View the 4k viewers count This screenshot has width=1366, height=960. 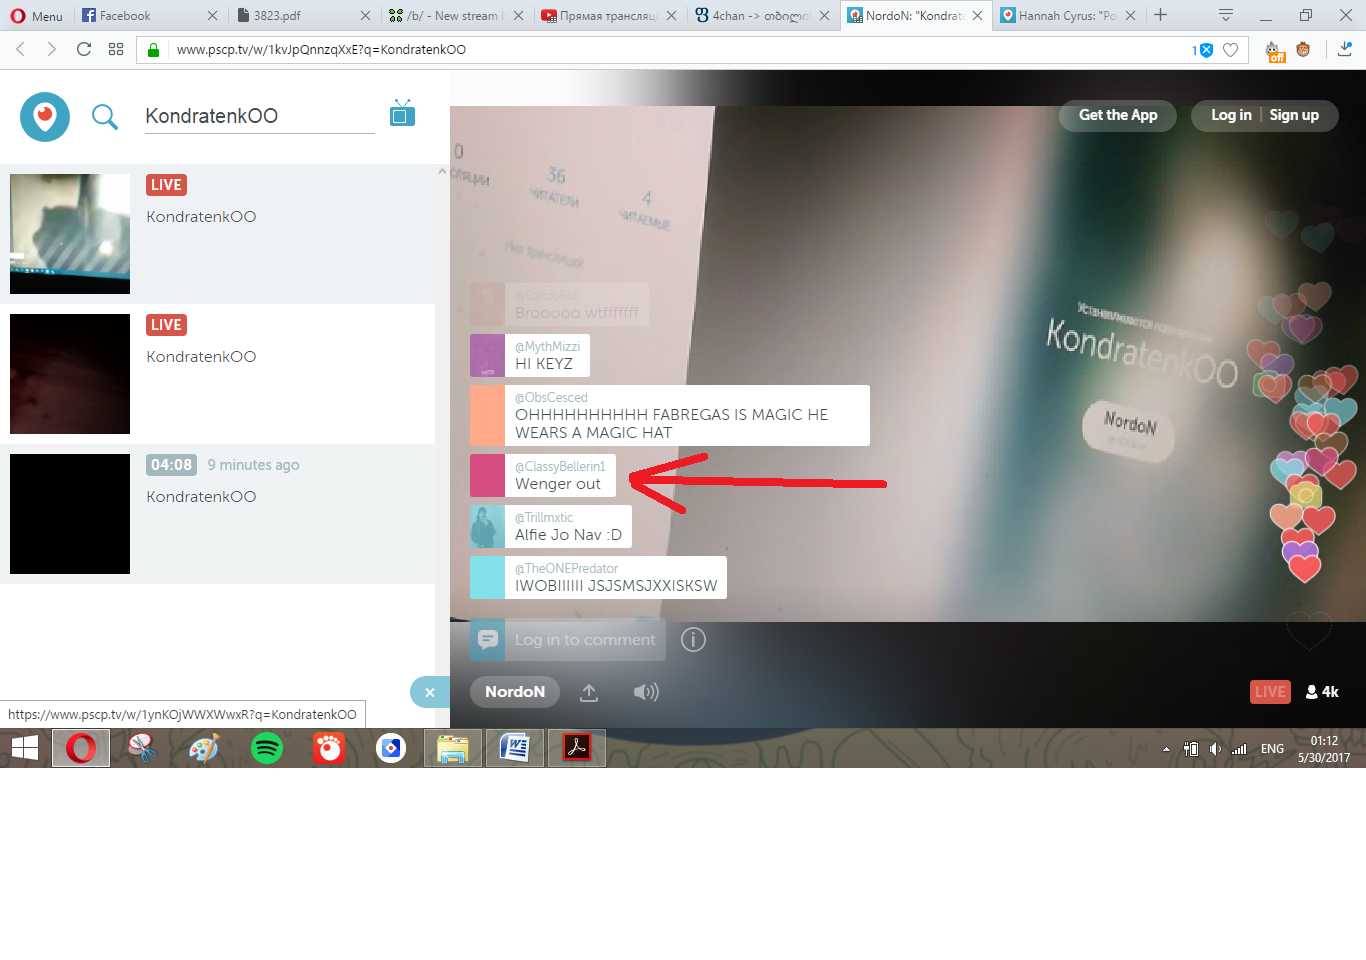1322,692
